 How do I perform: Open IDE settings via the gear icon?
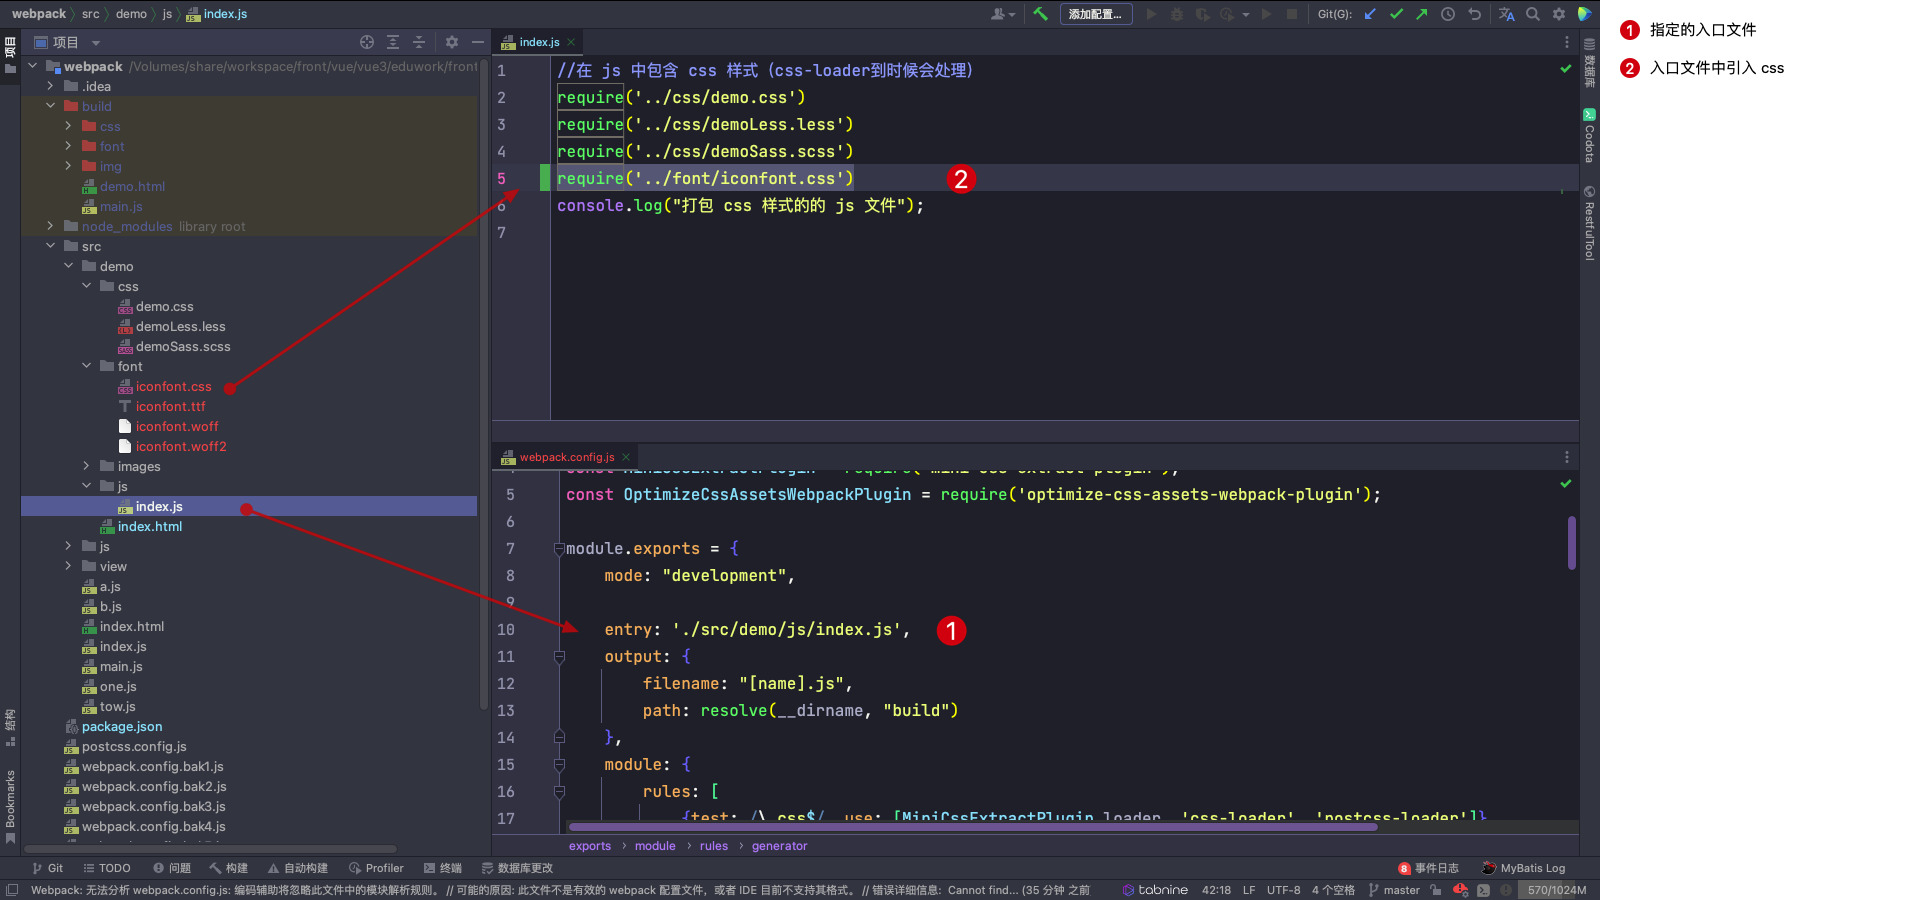point(1558,14)
